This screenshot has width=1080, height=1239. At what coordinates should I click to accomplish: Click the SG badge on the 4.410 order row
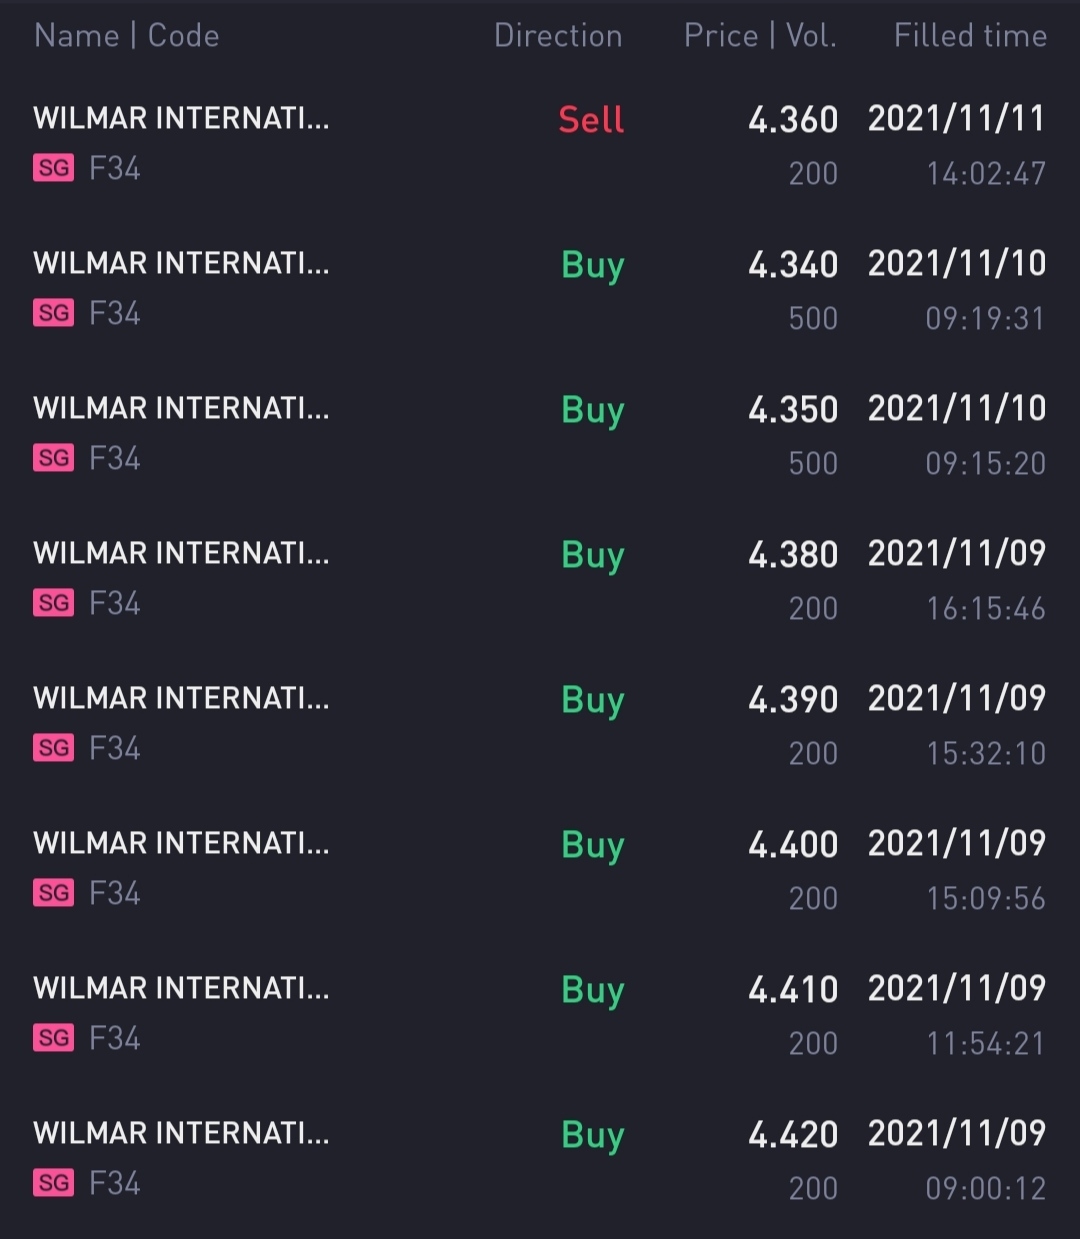point(54,1038)
